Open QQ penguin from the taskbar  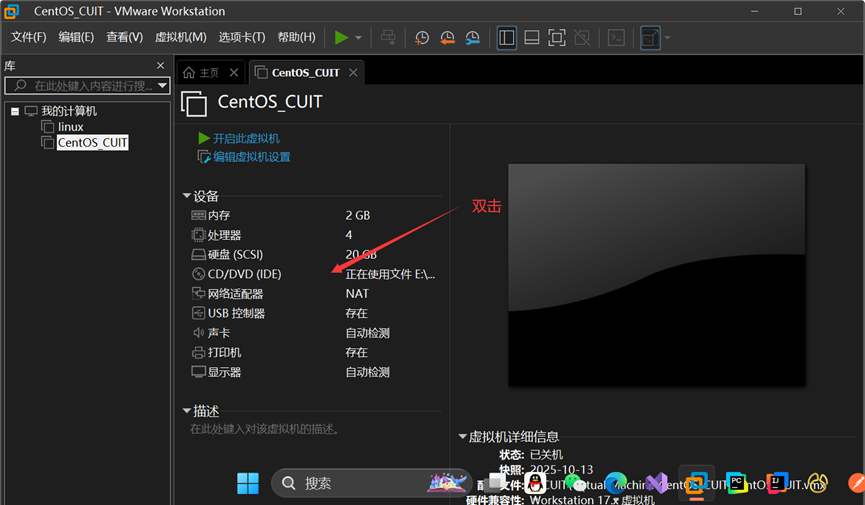coord(535,483)
